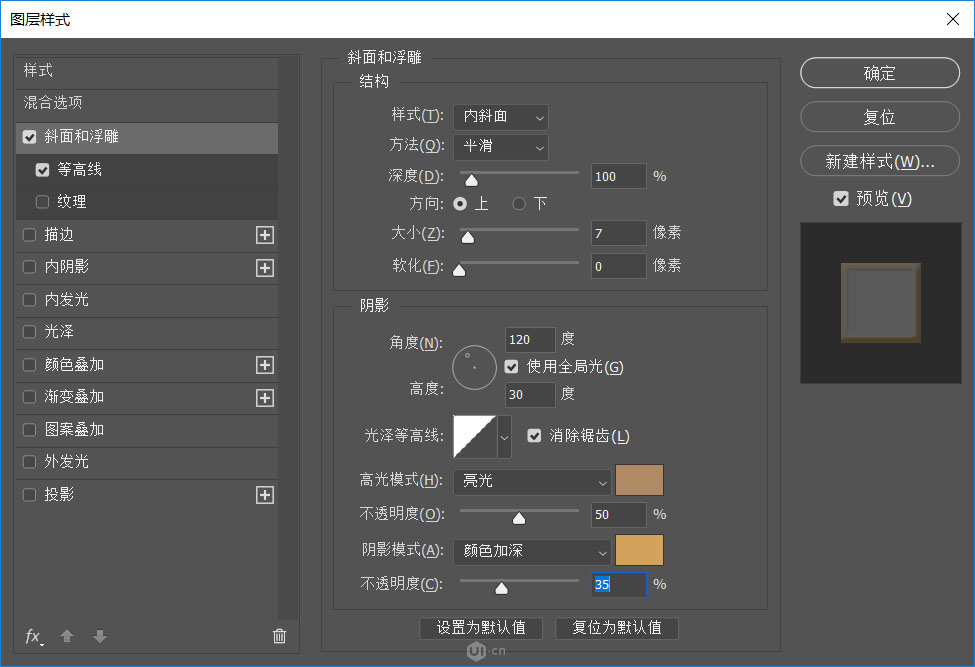Screen dimensions: 975x667
Task: Click the style preview thumbnail
Action: [x=880, y=303]
